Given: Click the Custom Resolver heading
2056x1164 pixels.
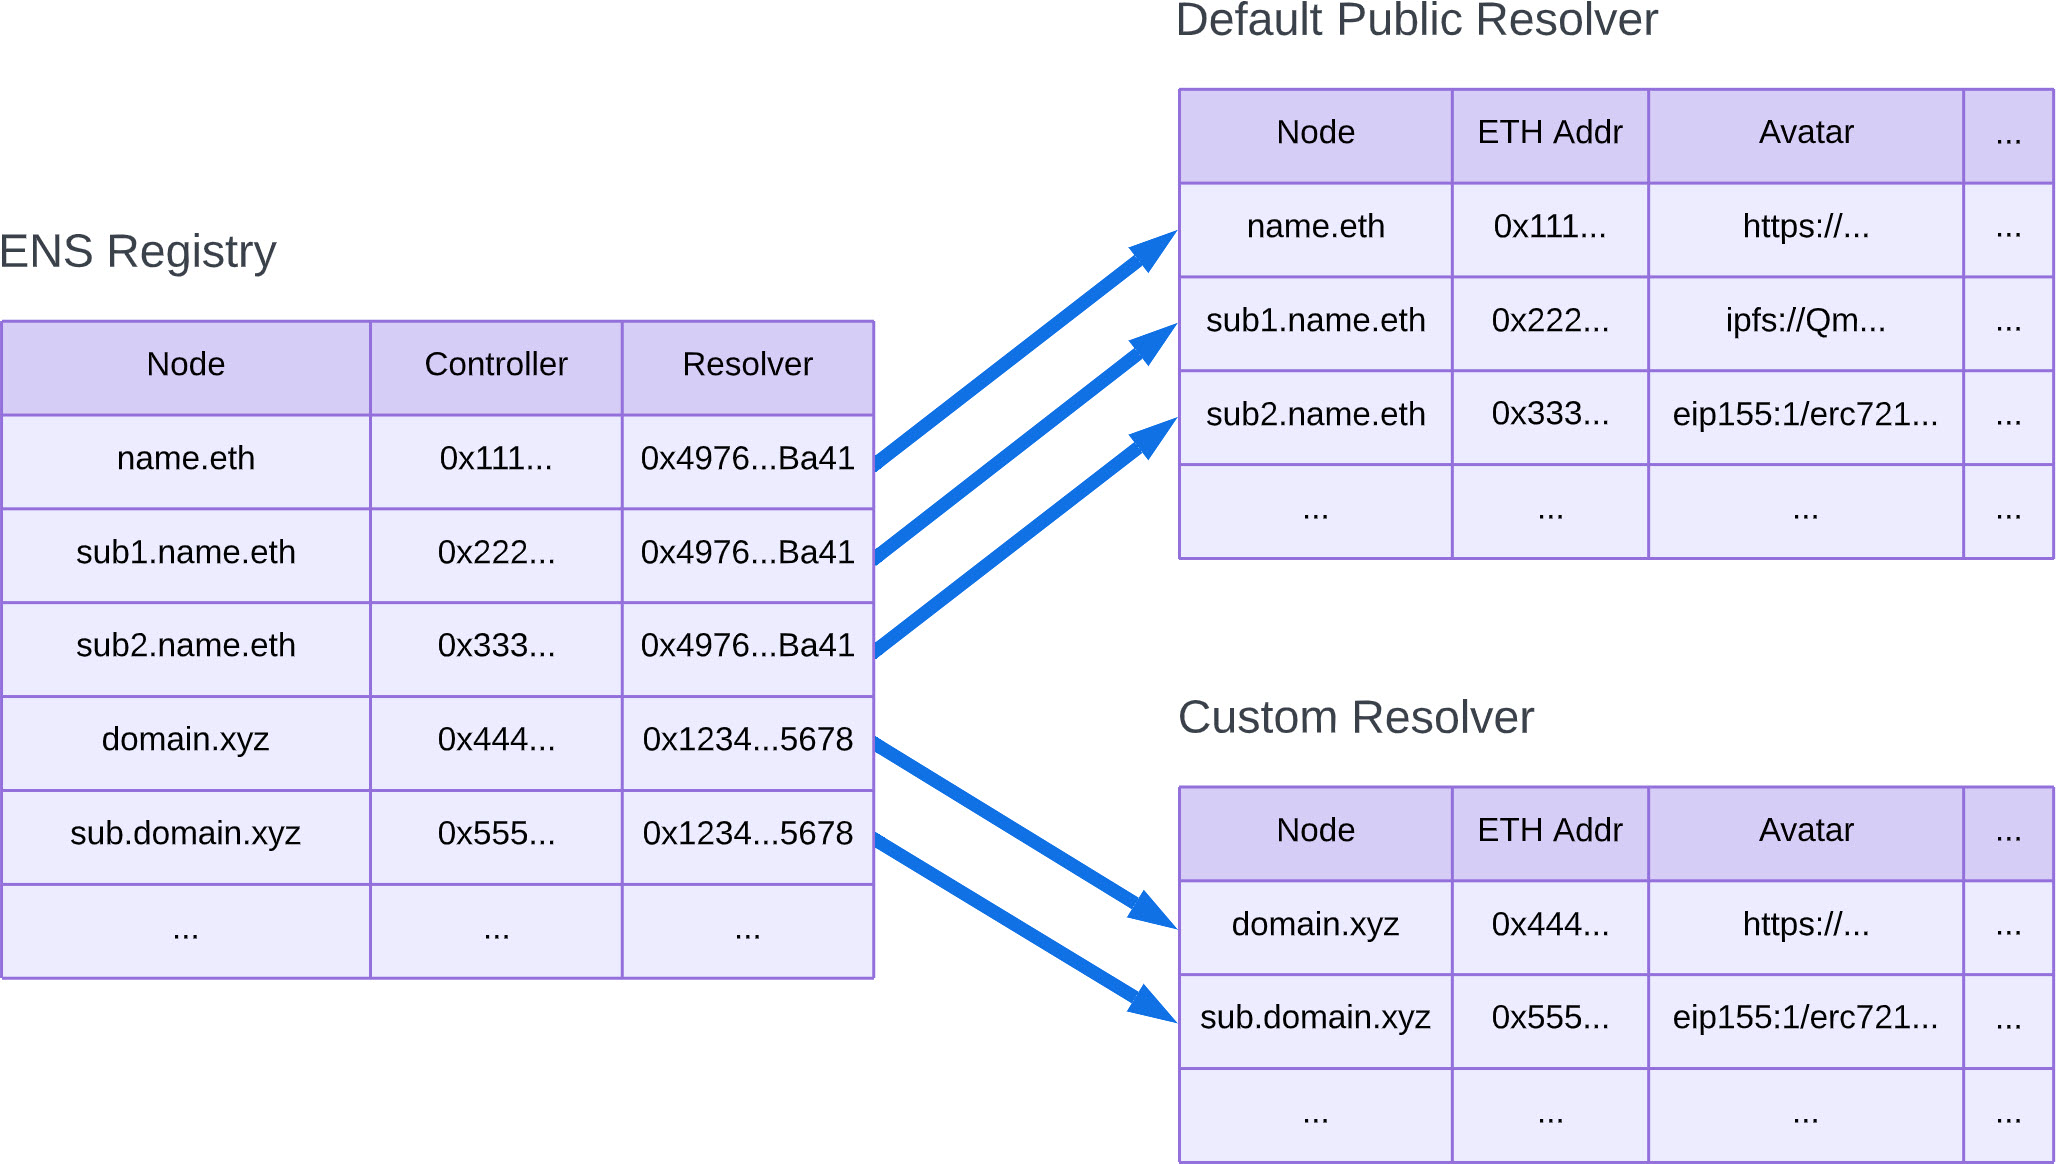Looking at the screenshot, I should 1355,718.
